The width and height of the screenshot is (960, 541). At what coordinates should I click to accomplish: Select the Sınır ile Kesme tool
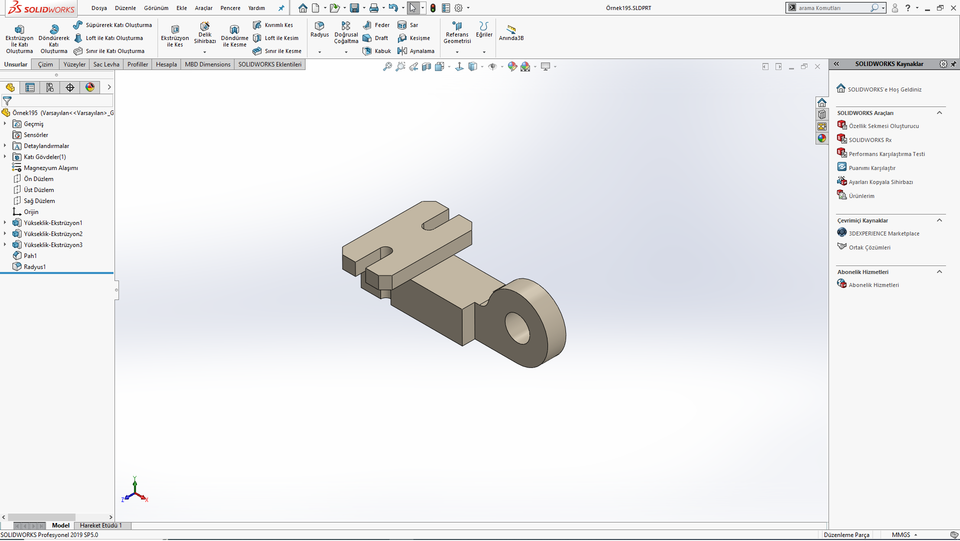(277, 51)
